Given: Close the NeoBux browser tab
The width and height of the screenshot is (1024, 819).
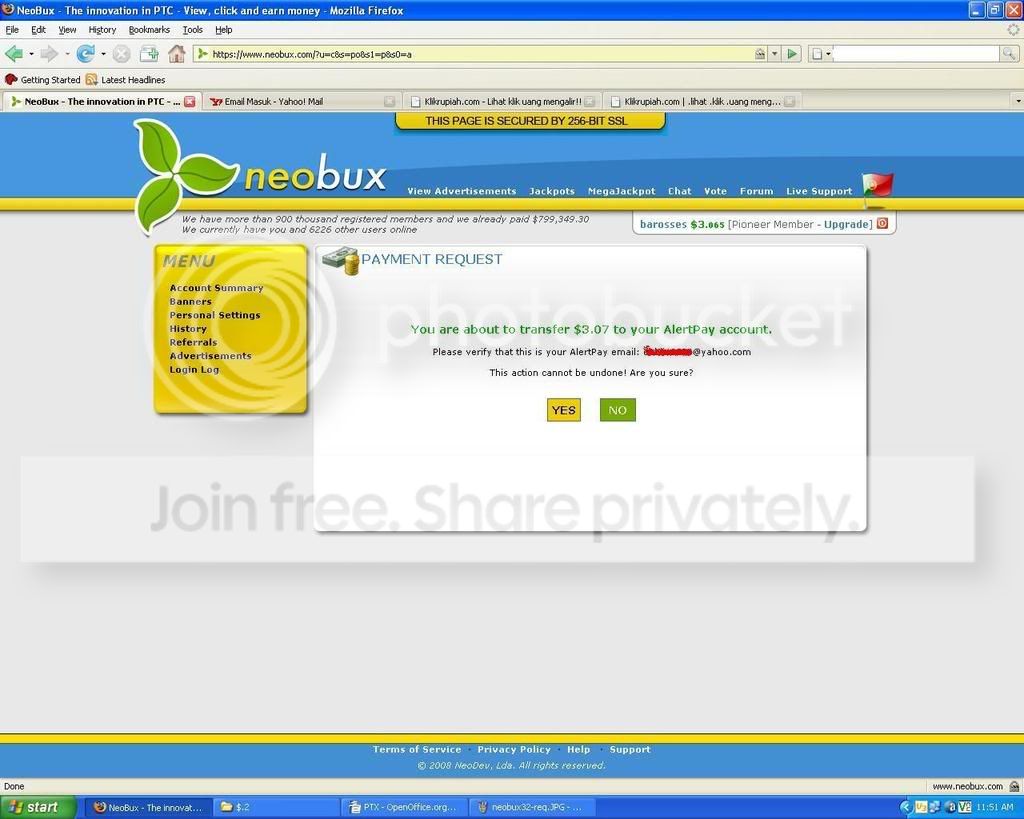Looking at the screenshot, I should [189, 101].
